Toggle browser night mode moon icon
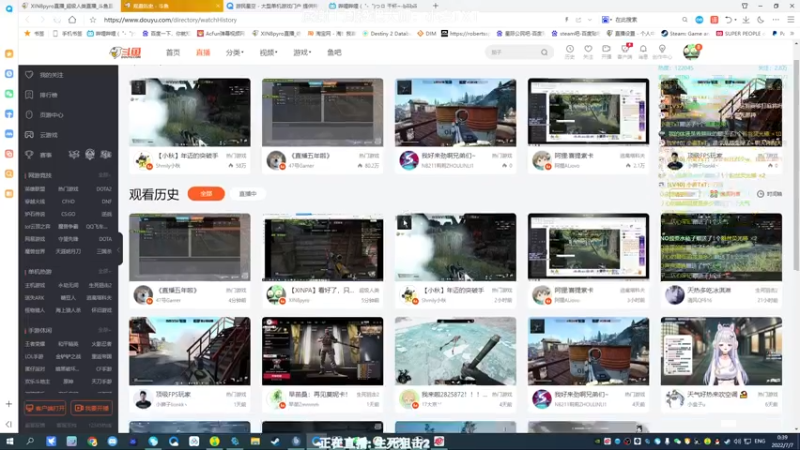 (x=761, y=20)
